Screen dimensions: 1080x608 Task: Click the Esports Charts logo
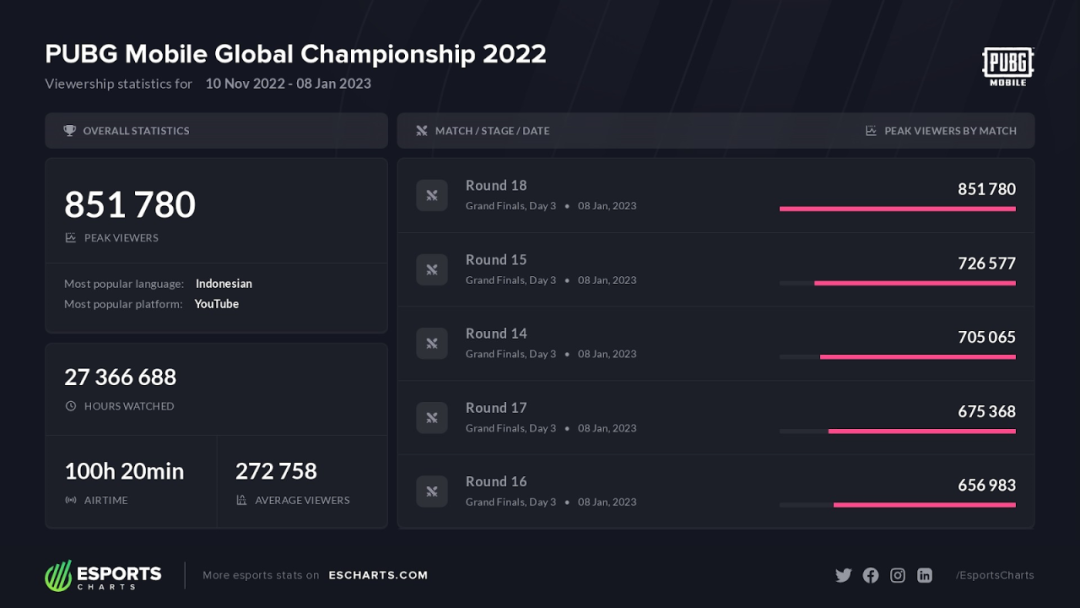(103, 576)
